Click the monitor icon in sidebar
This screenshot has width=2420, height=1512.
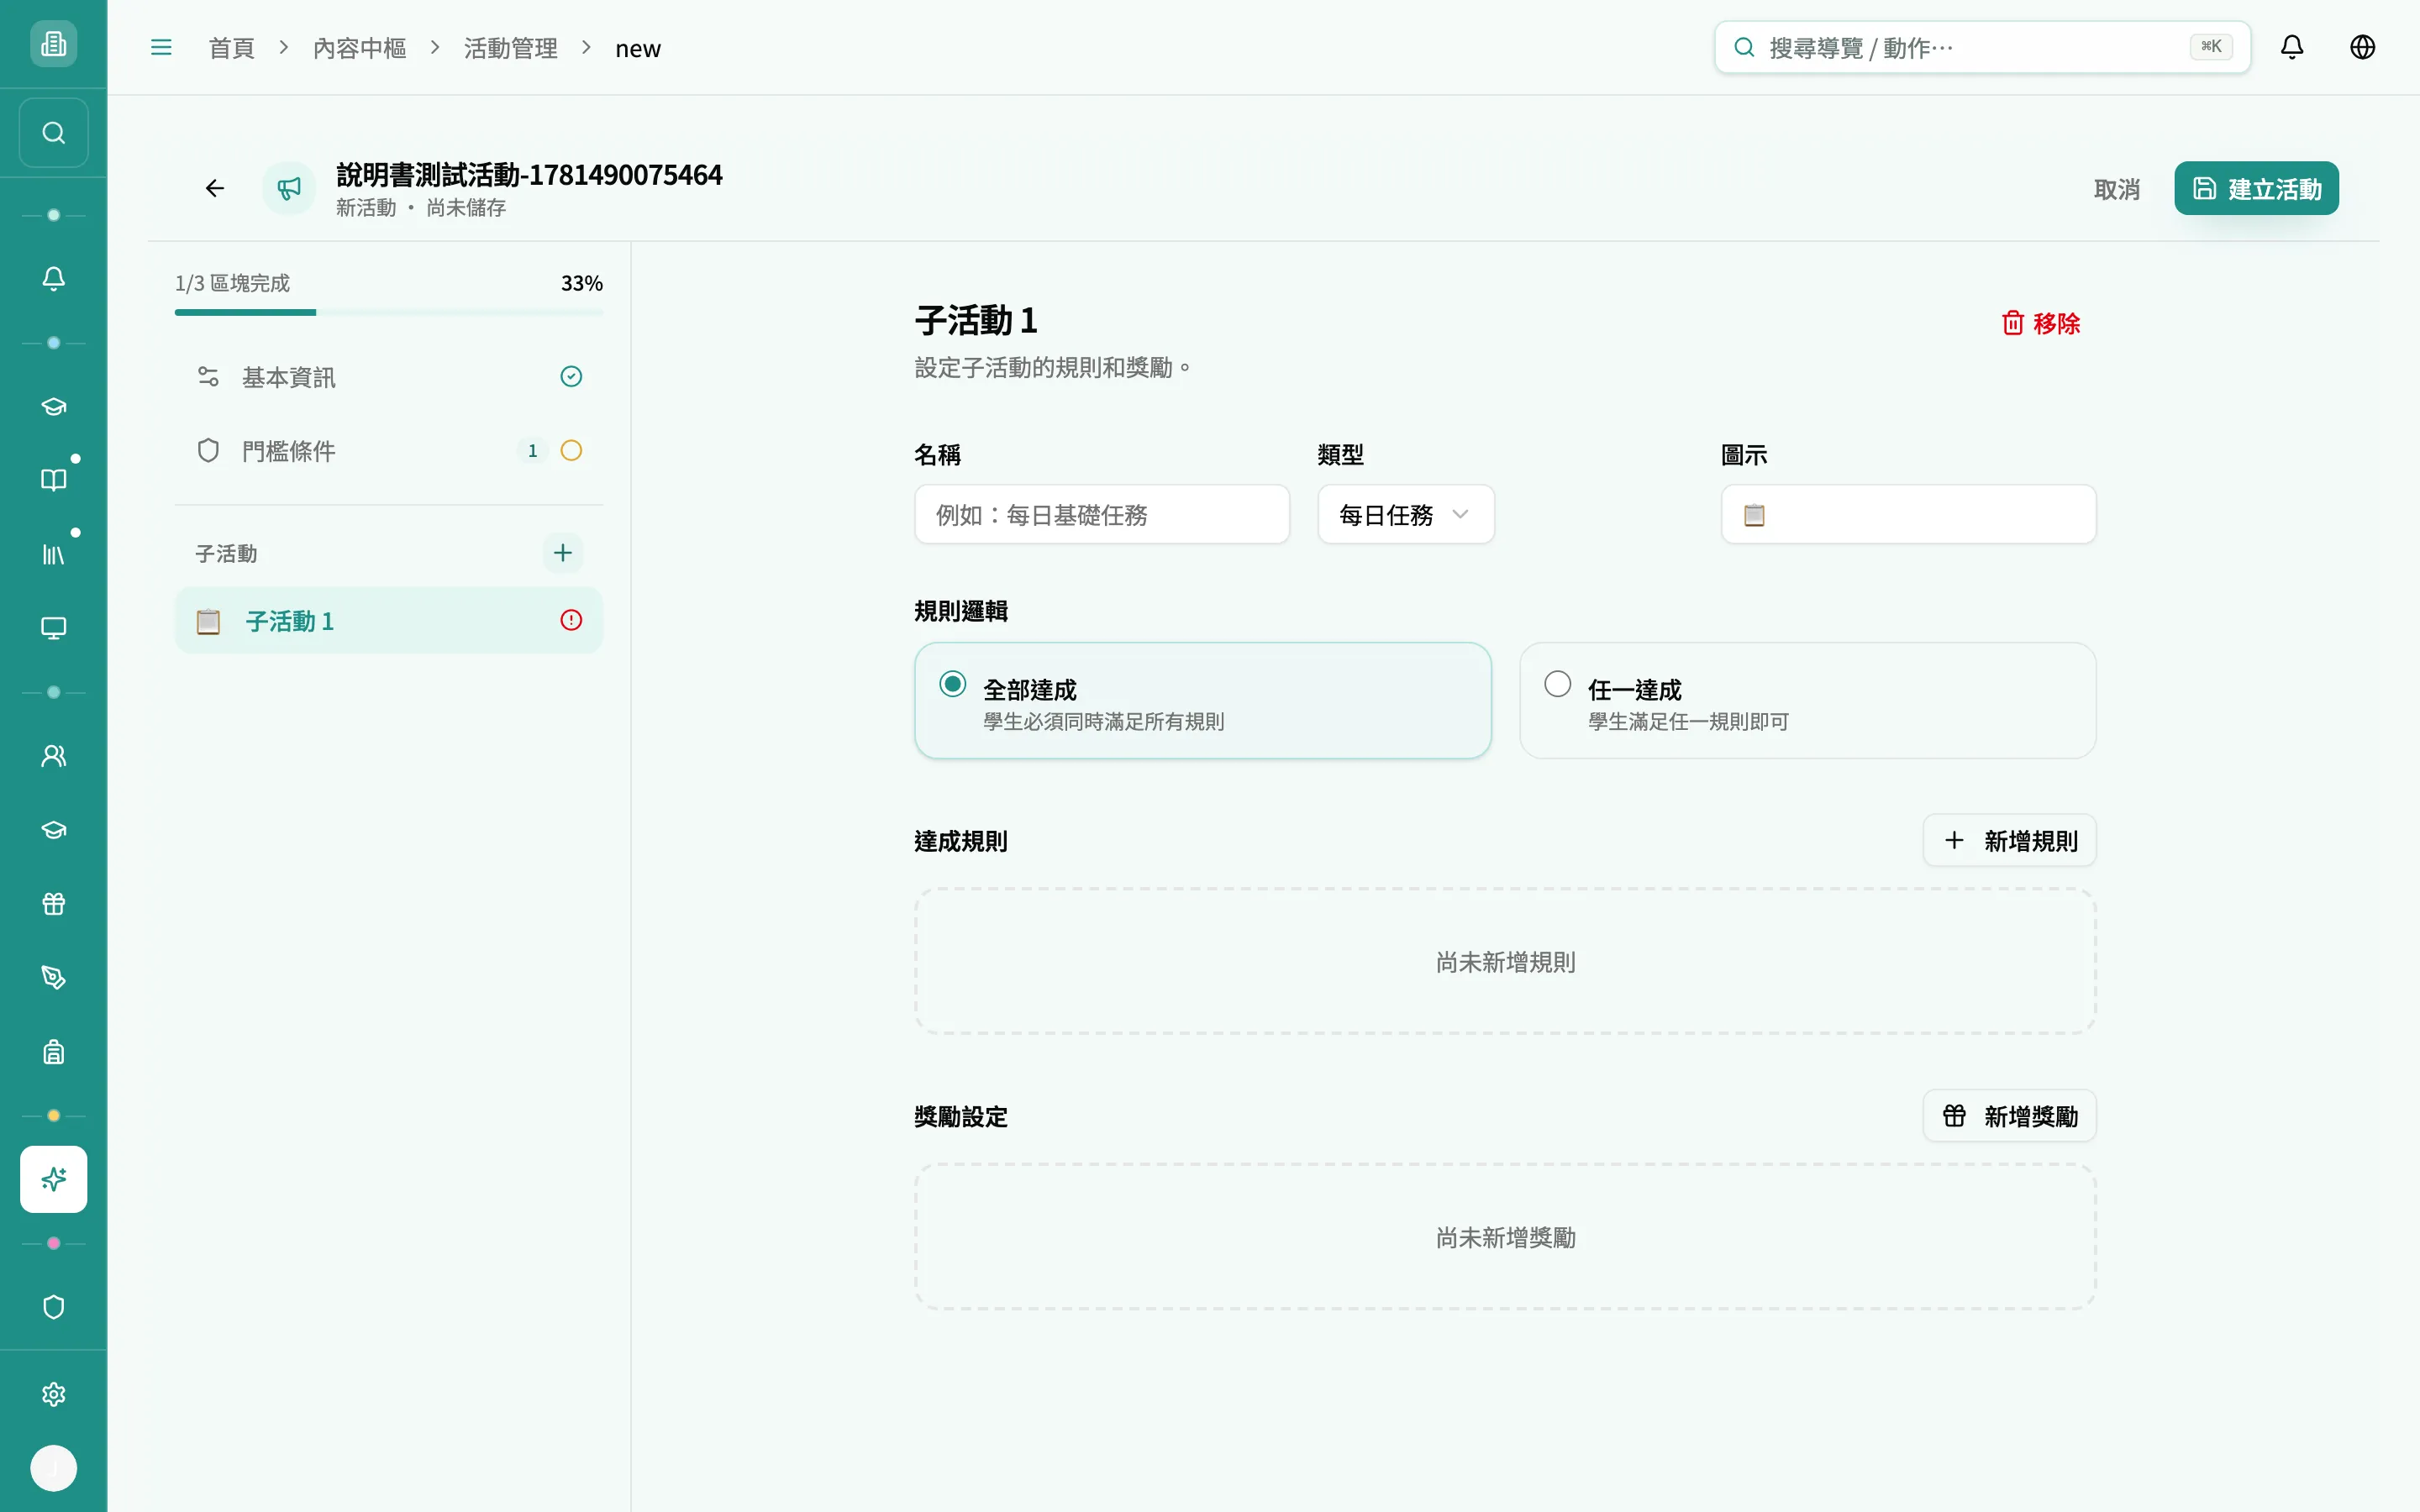click(x=53, y=628)
